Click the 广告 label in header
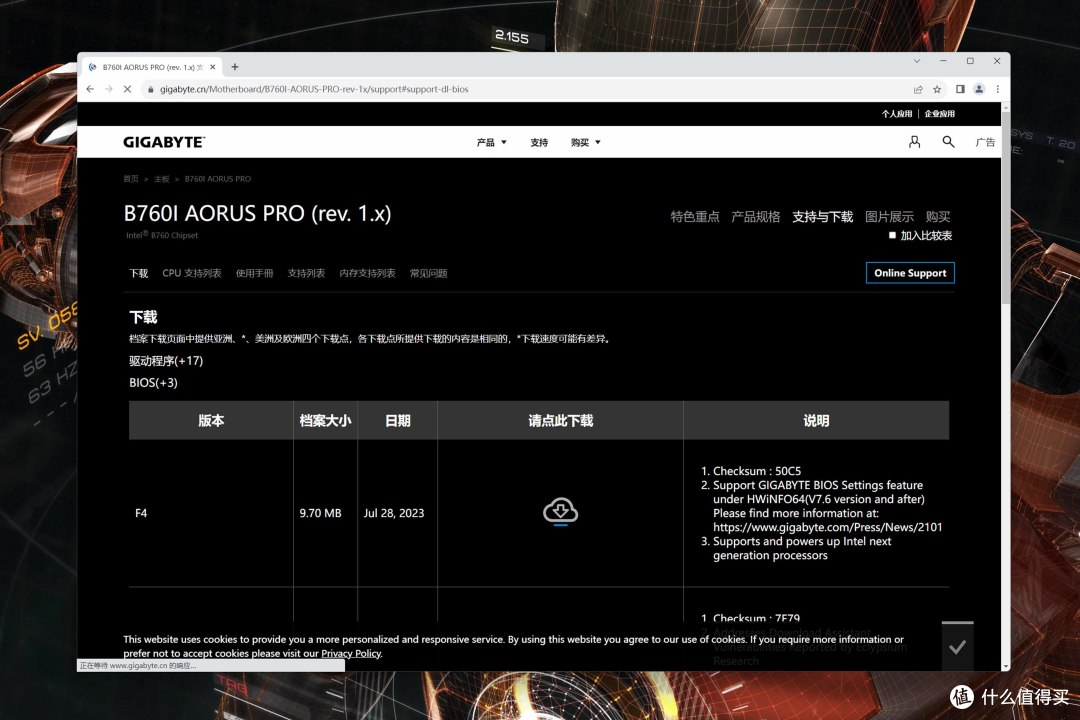This screenshot has height=720, width=1080. click(x=985, y=142)
